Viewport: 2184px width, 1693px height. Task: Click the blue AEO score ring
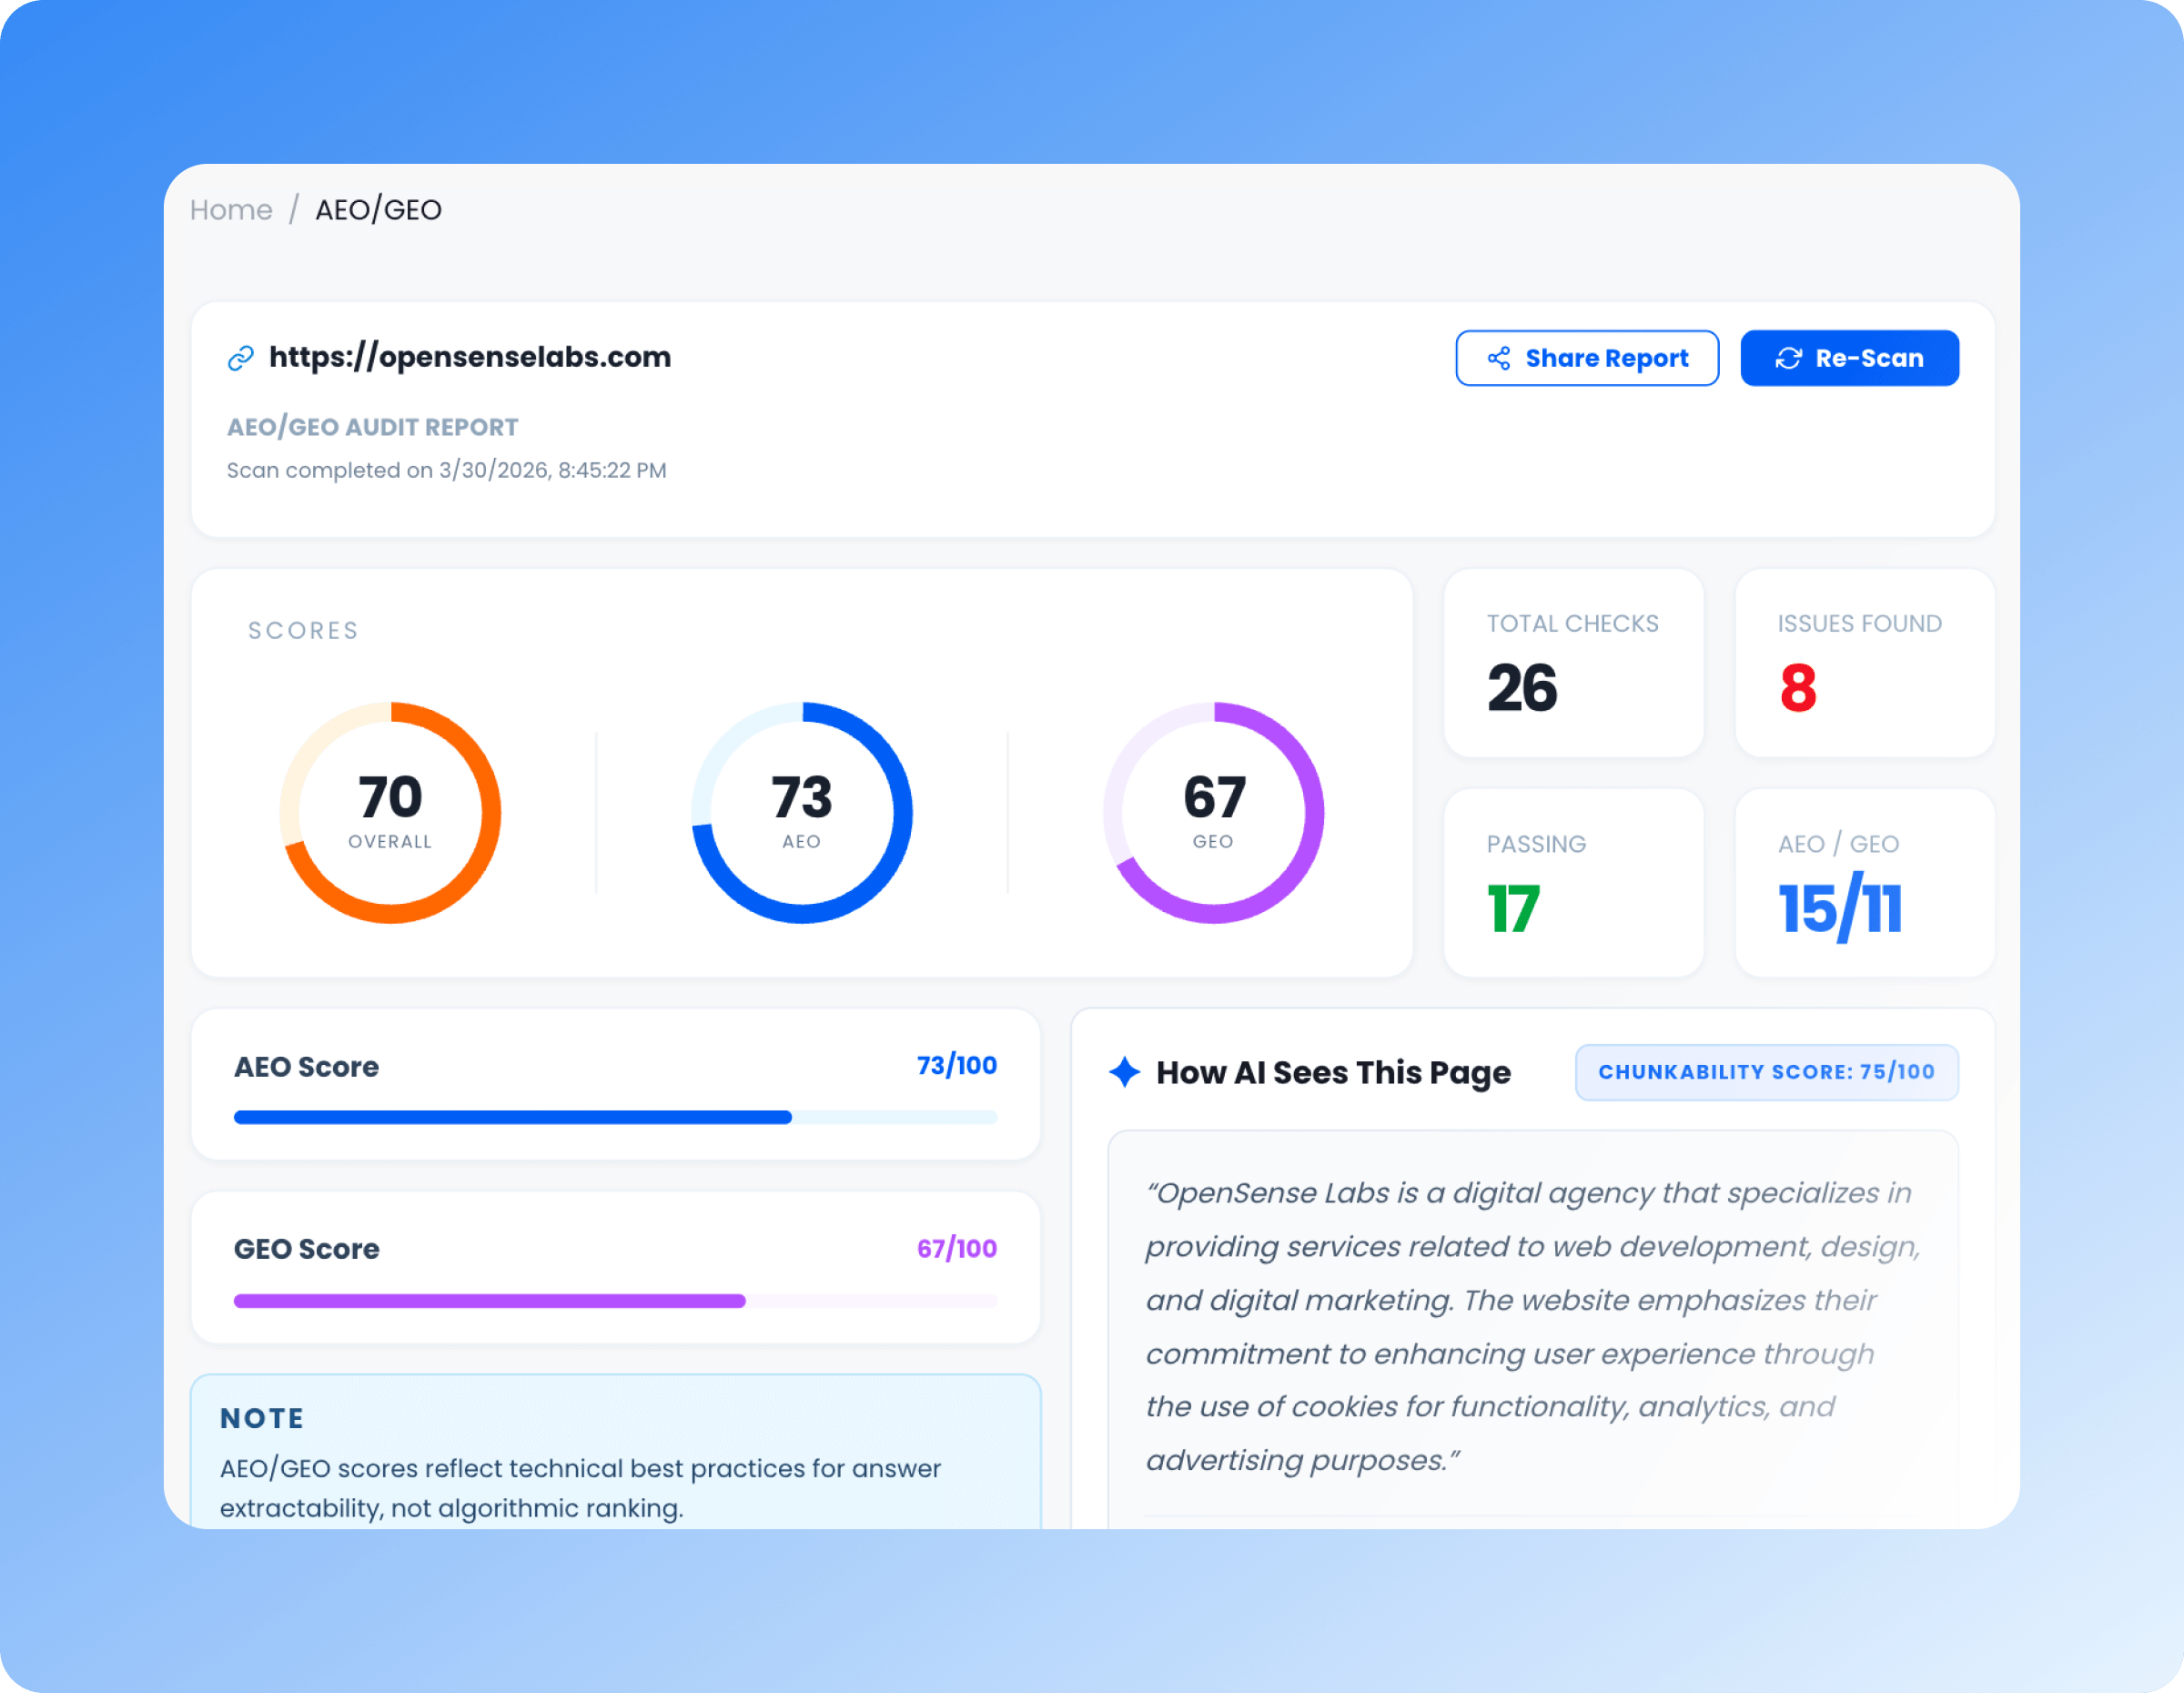pyautogui.click(x=802, y=812)
